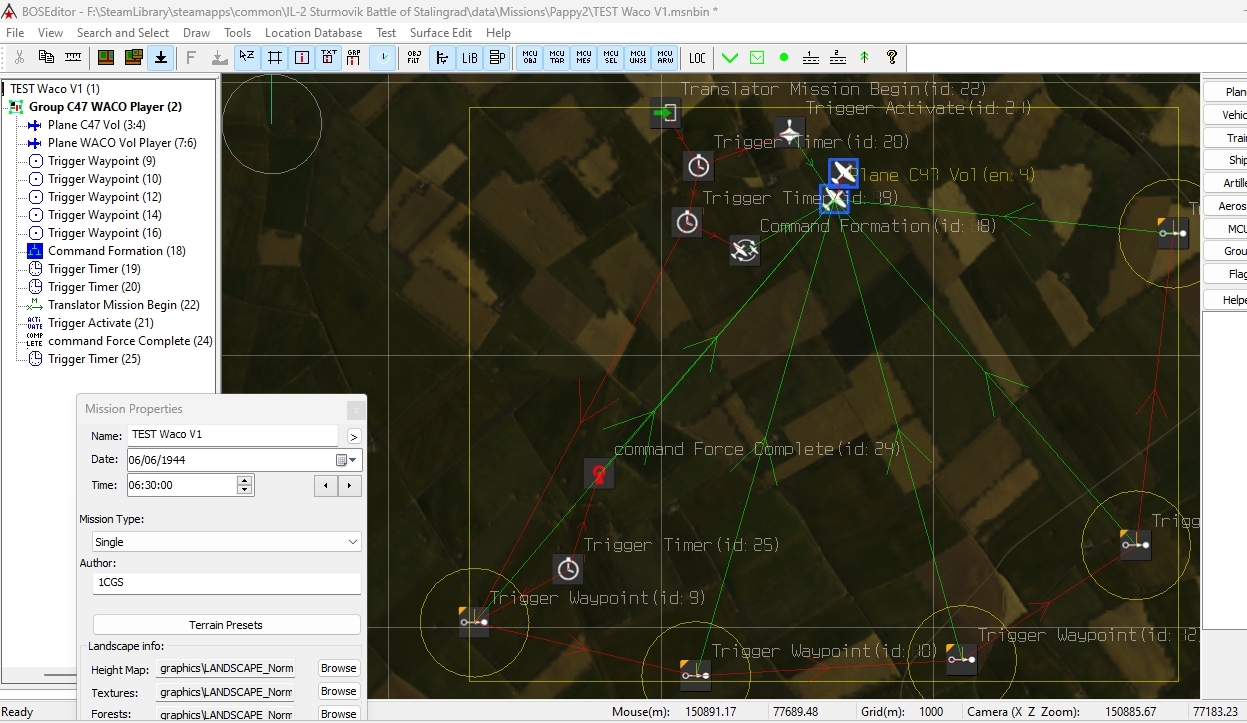
Task: Click the green checkmark toolbar icon
Action: pos(730,58)
